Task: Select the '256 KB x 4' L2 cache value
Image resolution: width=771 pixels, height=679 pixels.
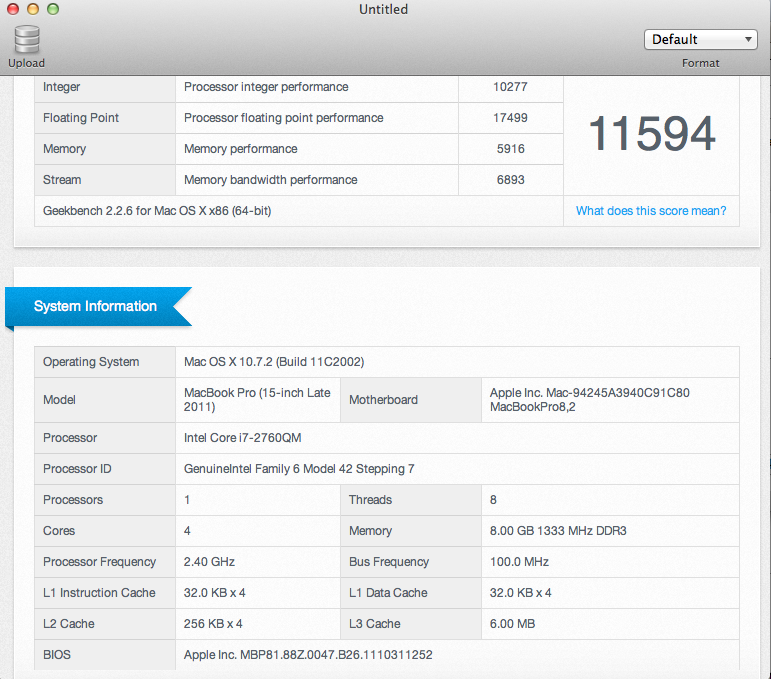Action: pos(213,624)
